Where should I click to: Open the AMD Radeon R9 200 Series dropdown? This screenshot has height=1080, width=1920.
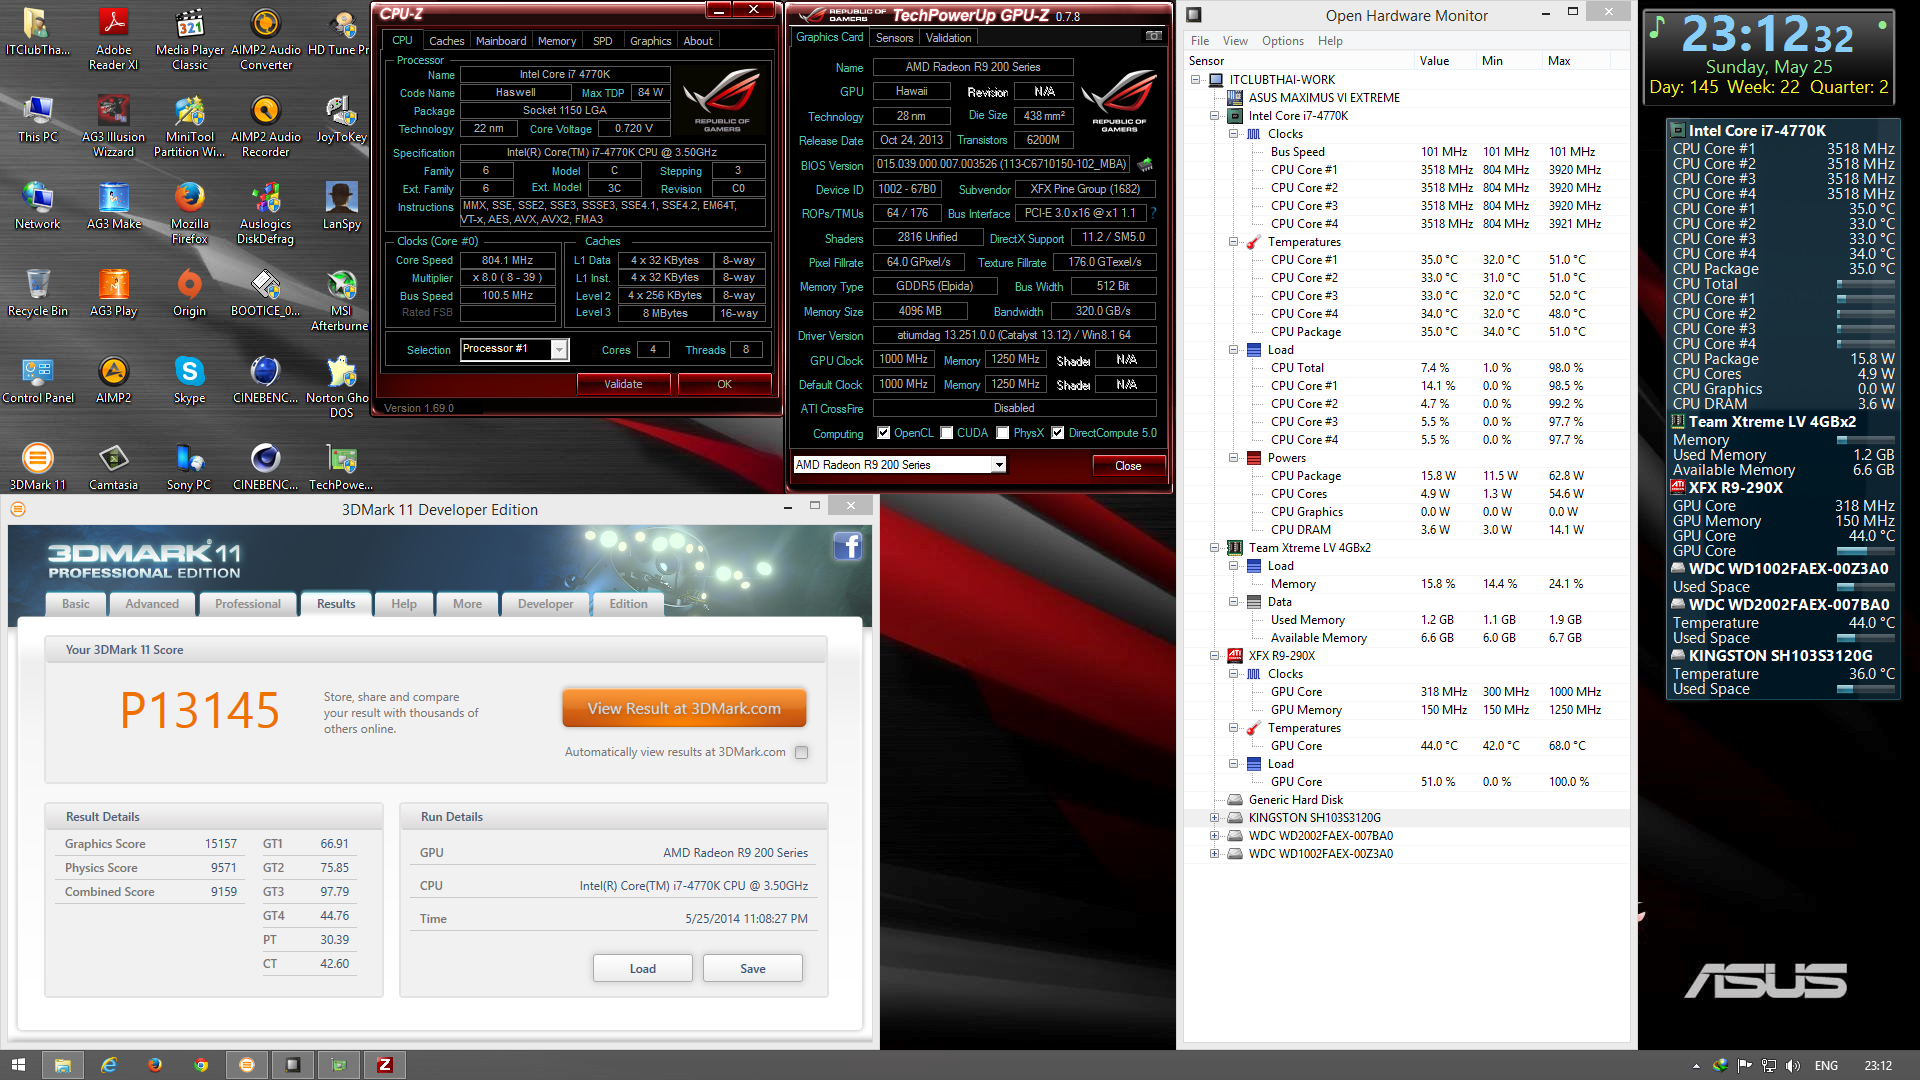point(998,465)
